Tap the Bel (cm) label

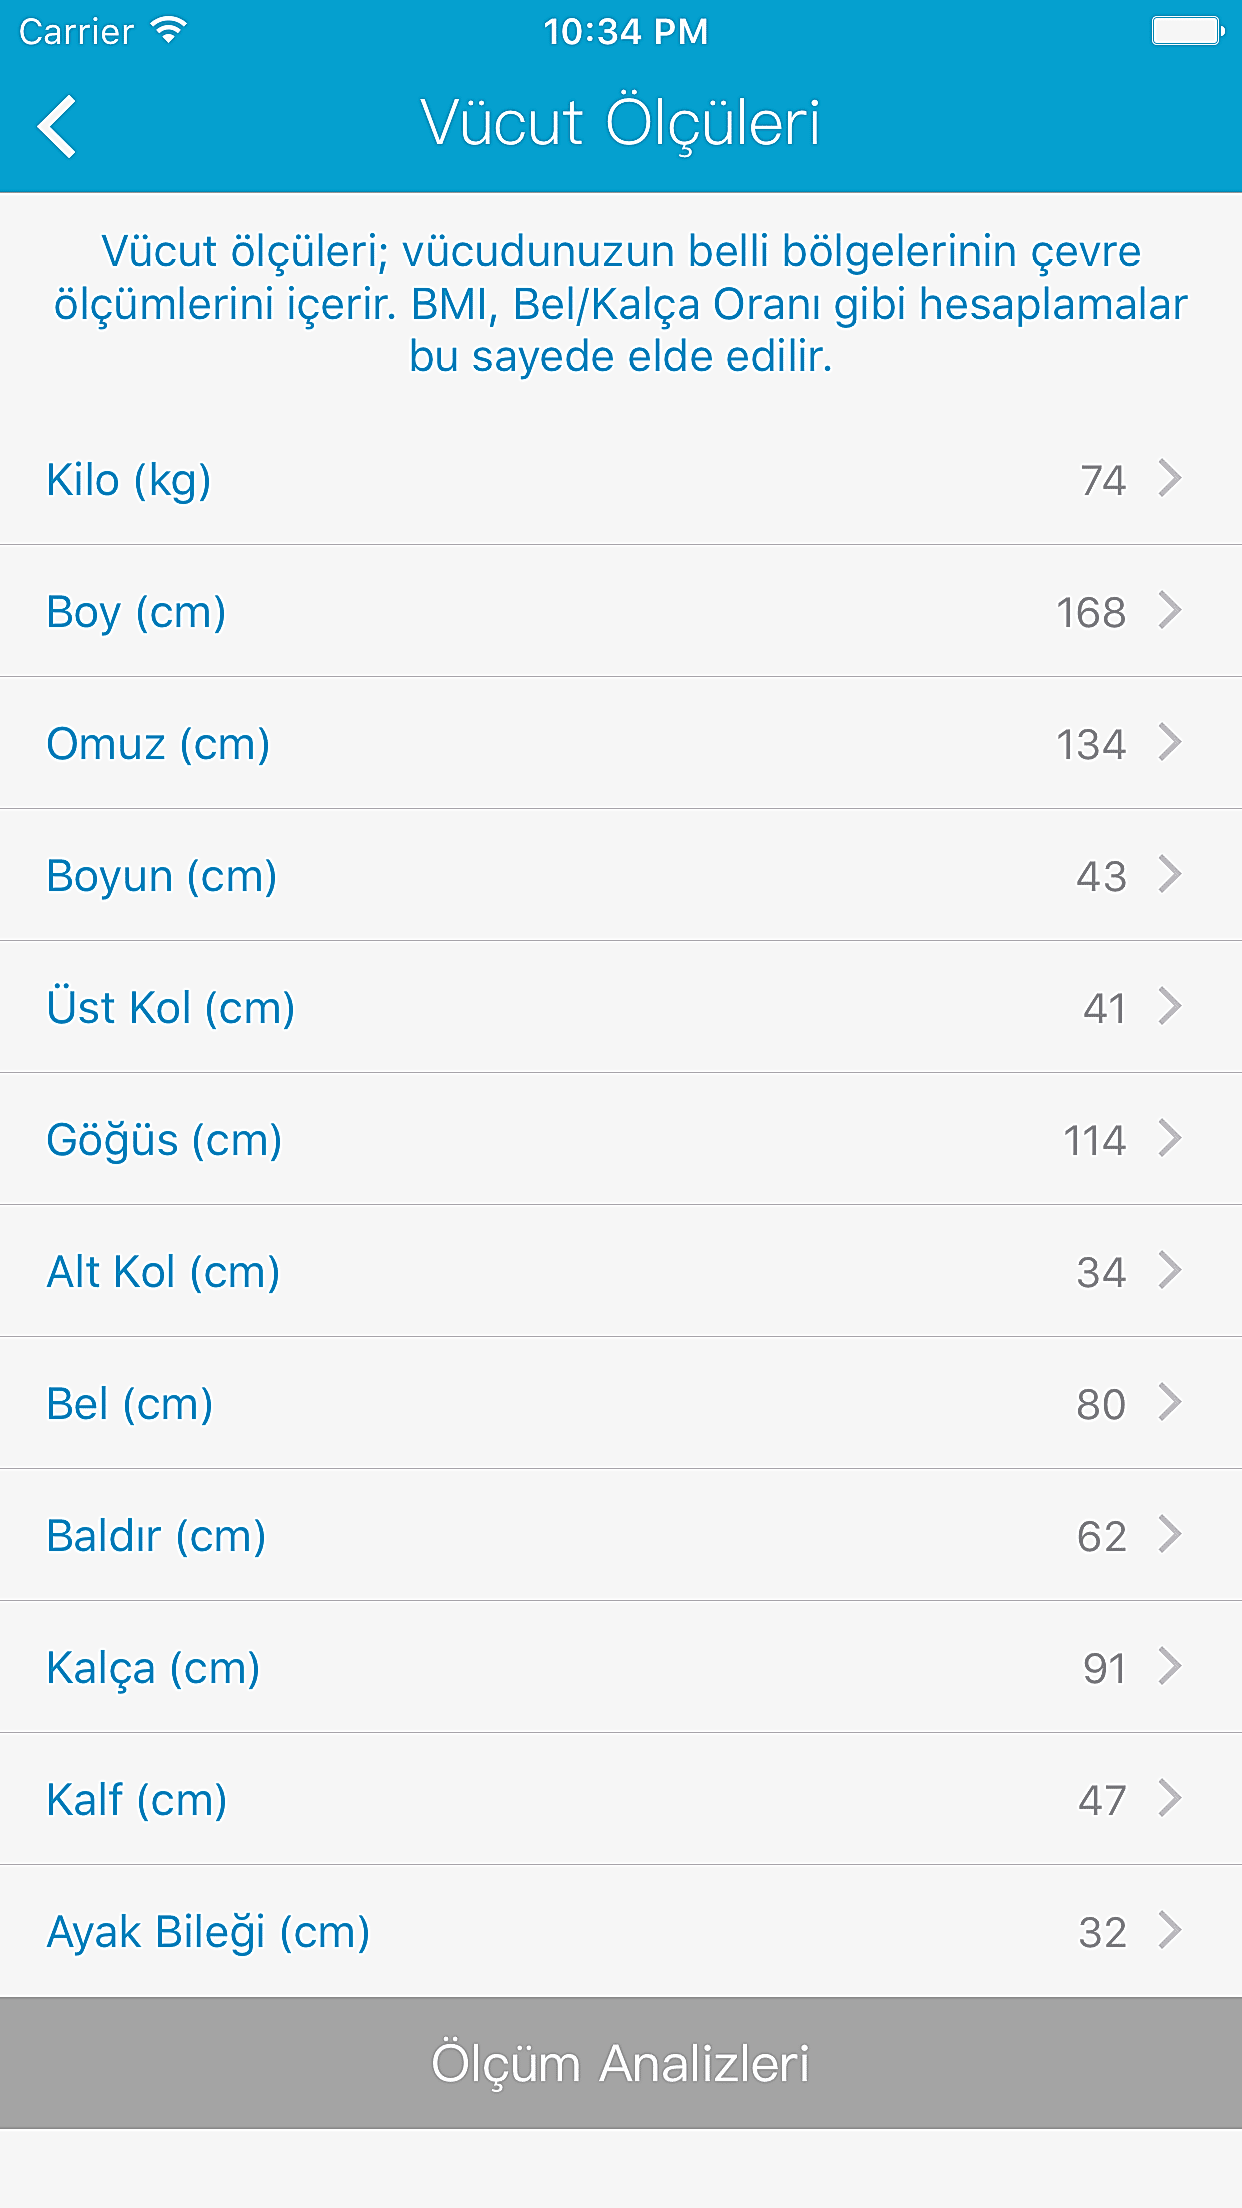130,1404
